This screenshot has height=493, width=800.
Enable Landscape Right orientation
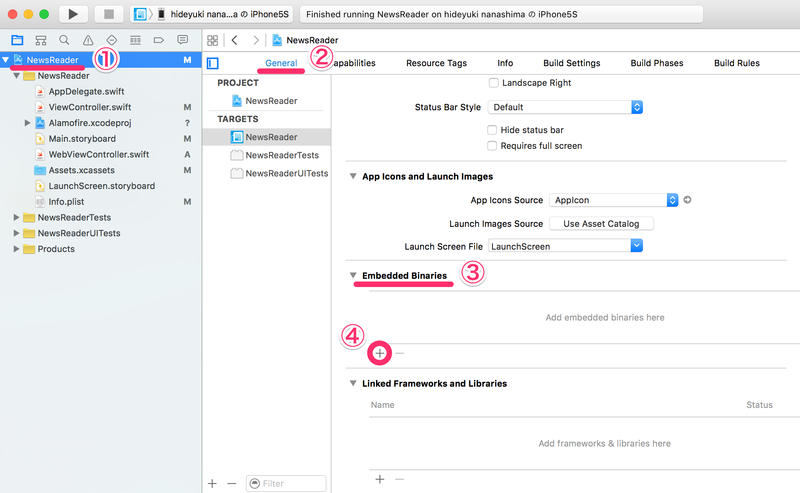(x=493, y=83)
